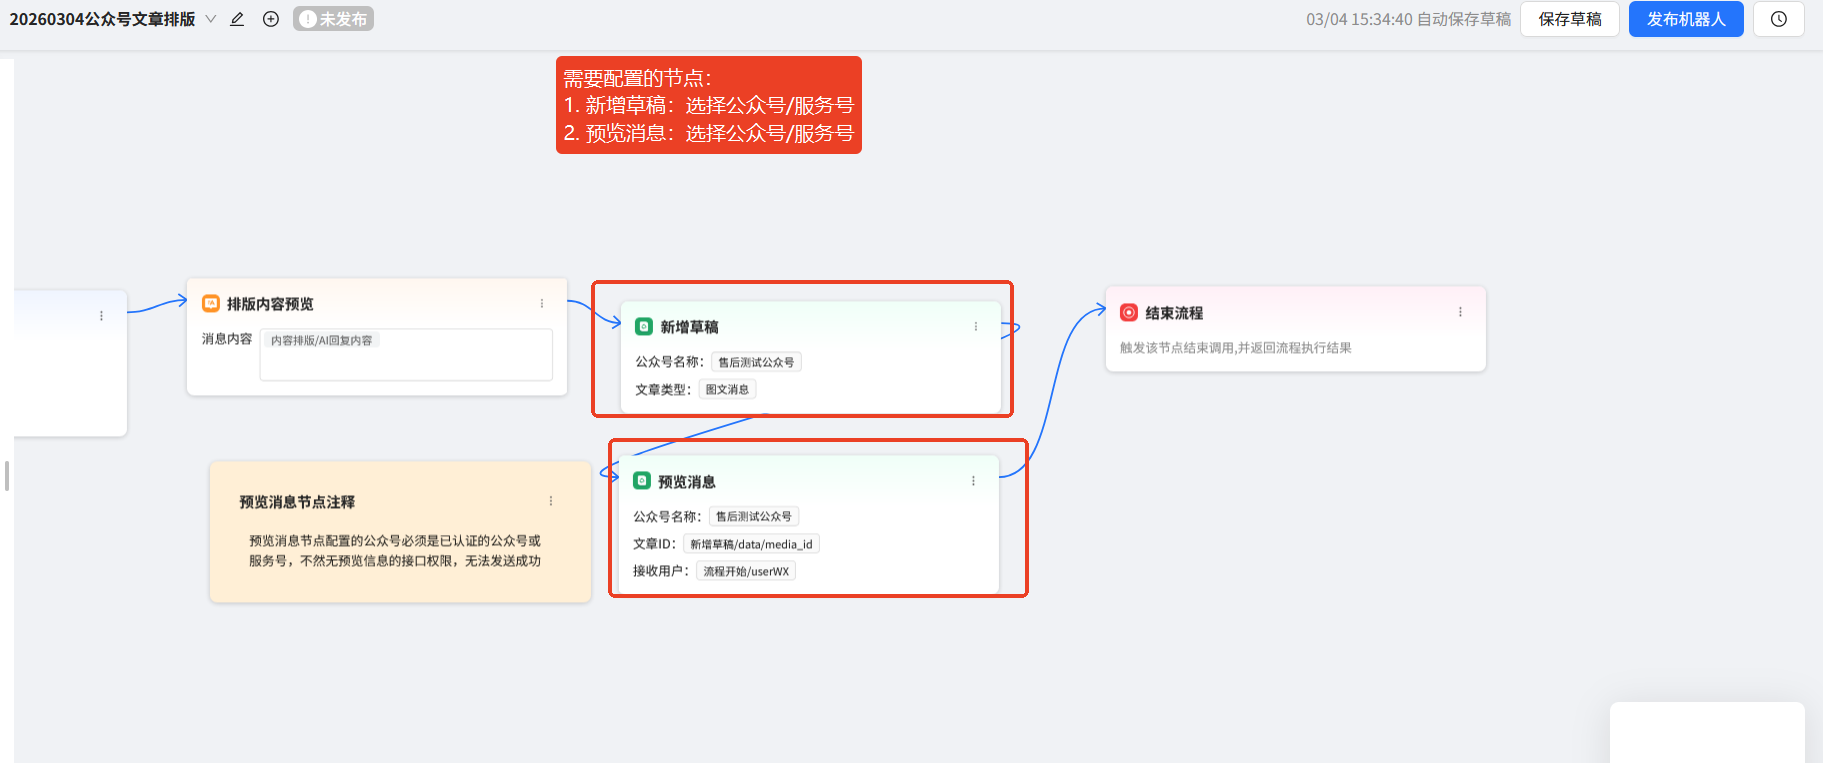Click the green 新增草稿 node icon
This screenshot has width=1823, height=763.
pos(644,326)
